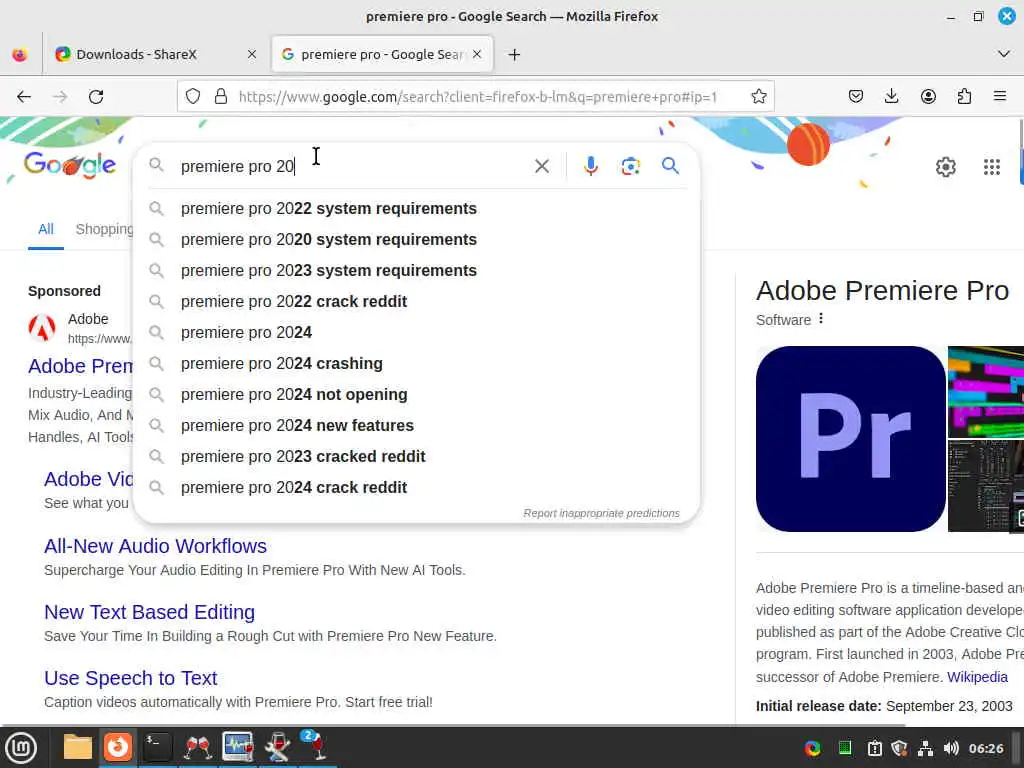The image size is (1024, 768).
Task: Click the Google doodle logo
Action: [70, 166]
